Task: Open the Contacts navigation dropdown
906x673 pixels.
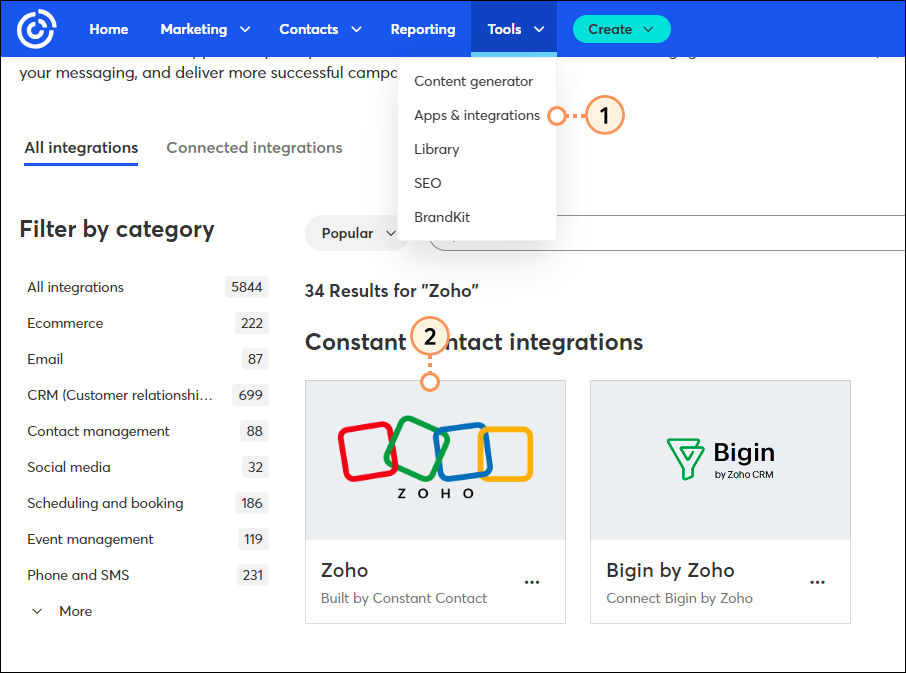Action: pyautogui.click(x=320, y=29)
